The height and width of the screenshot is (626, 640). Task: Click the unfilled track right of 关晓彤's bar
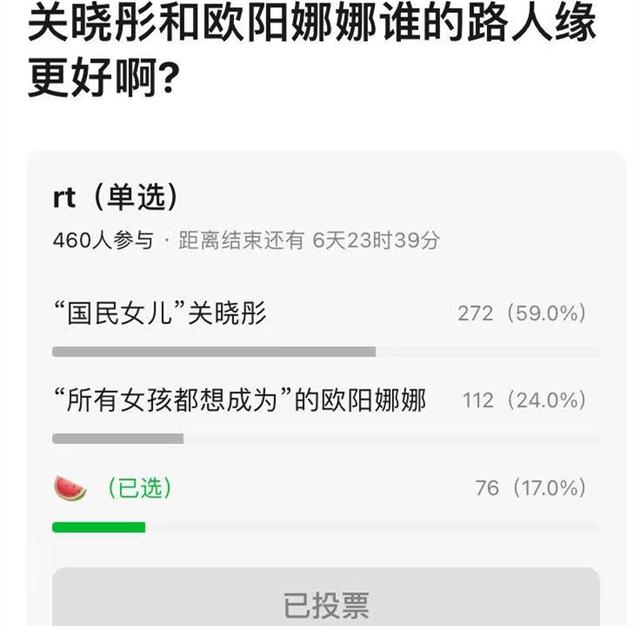pyautogui.click(x=487, y=352)
